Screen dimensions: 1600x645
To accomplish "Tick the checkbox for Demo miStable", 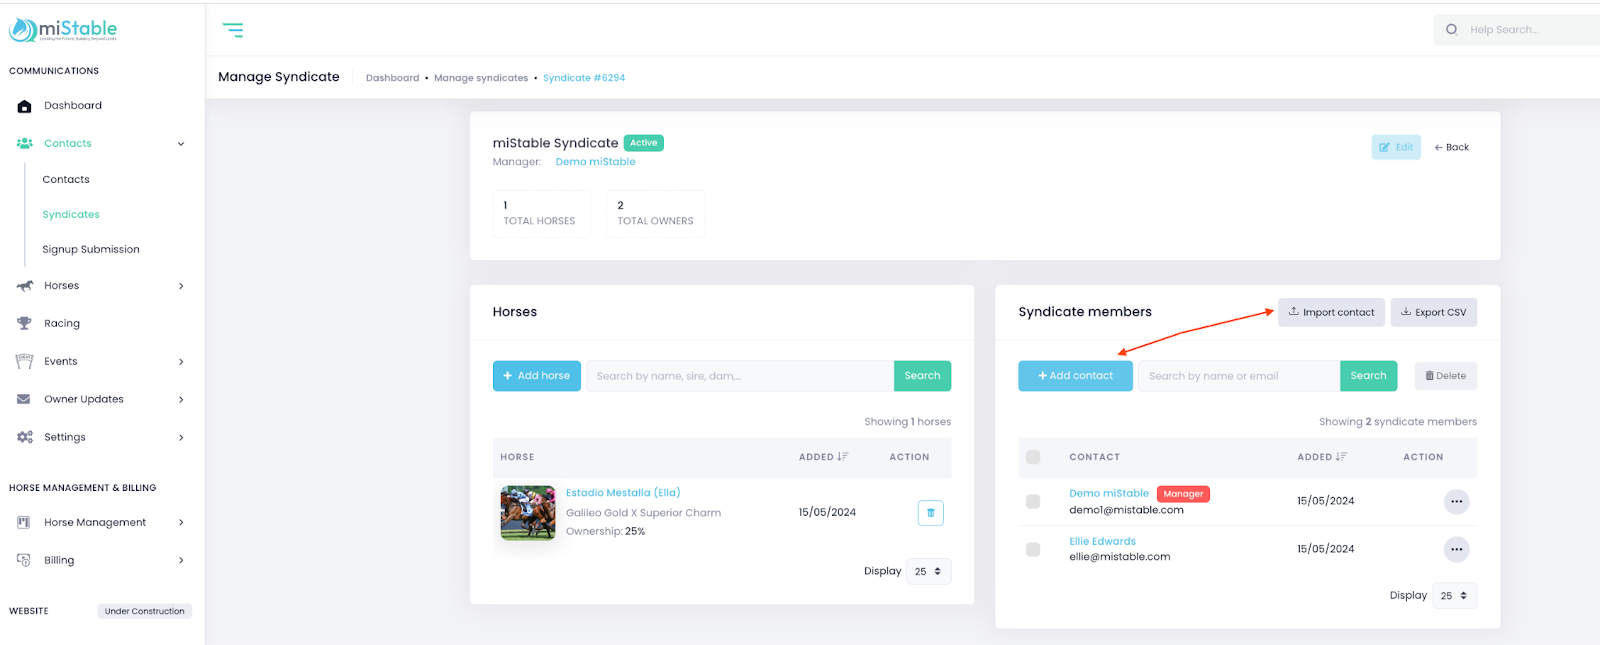I will 1033,501.
